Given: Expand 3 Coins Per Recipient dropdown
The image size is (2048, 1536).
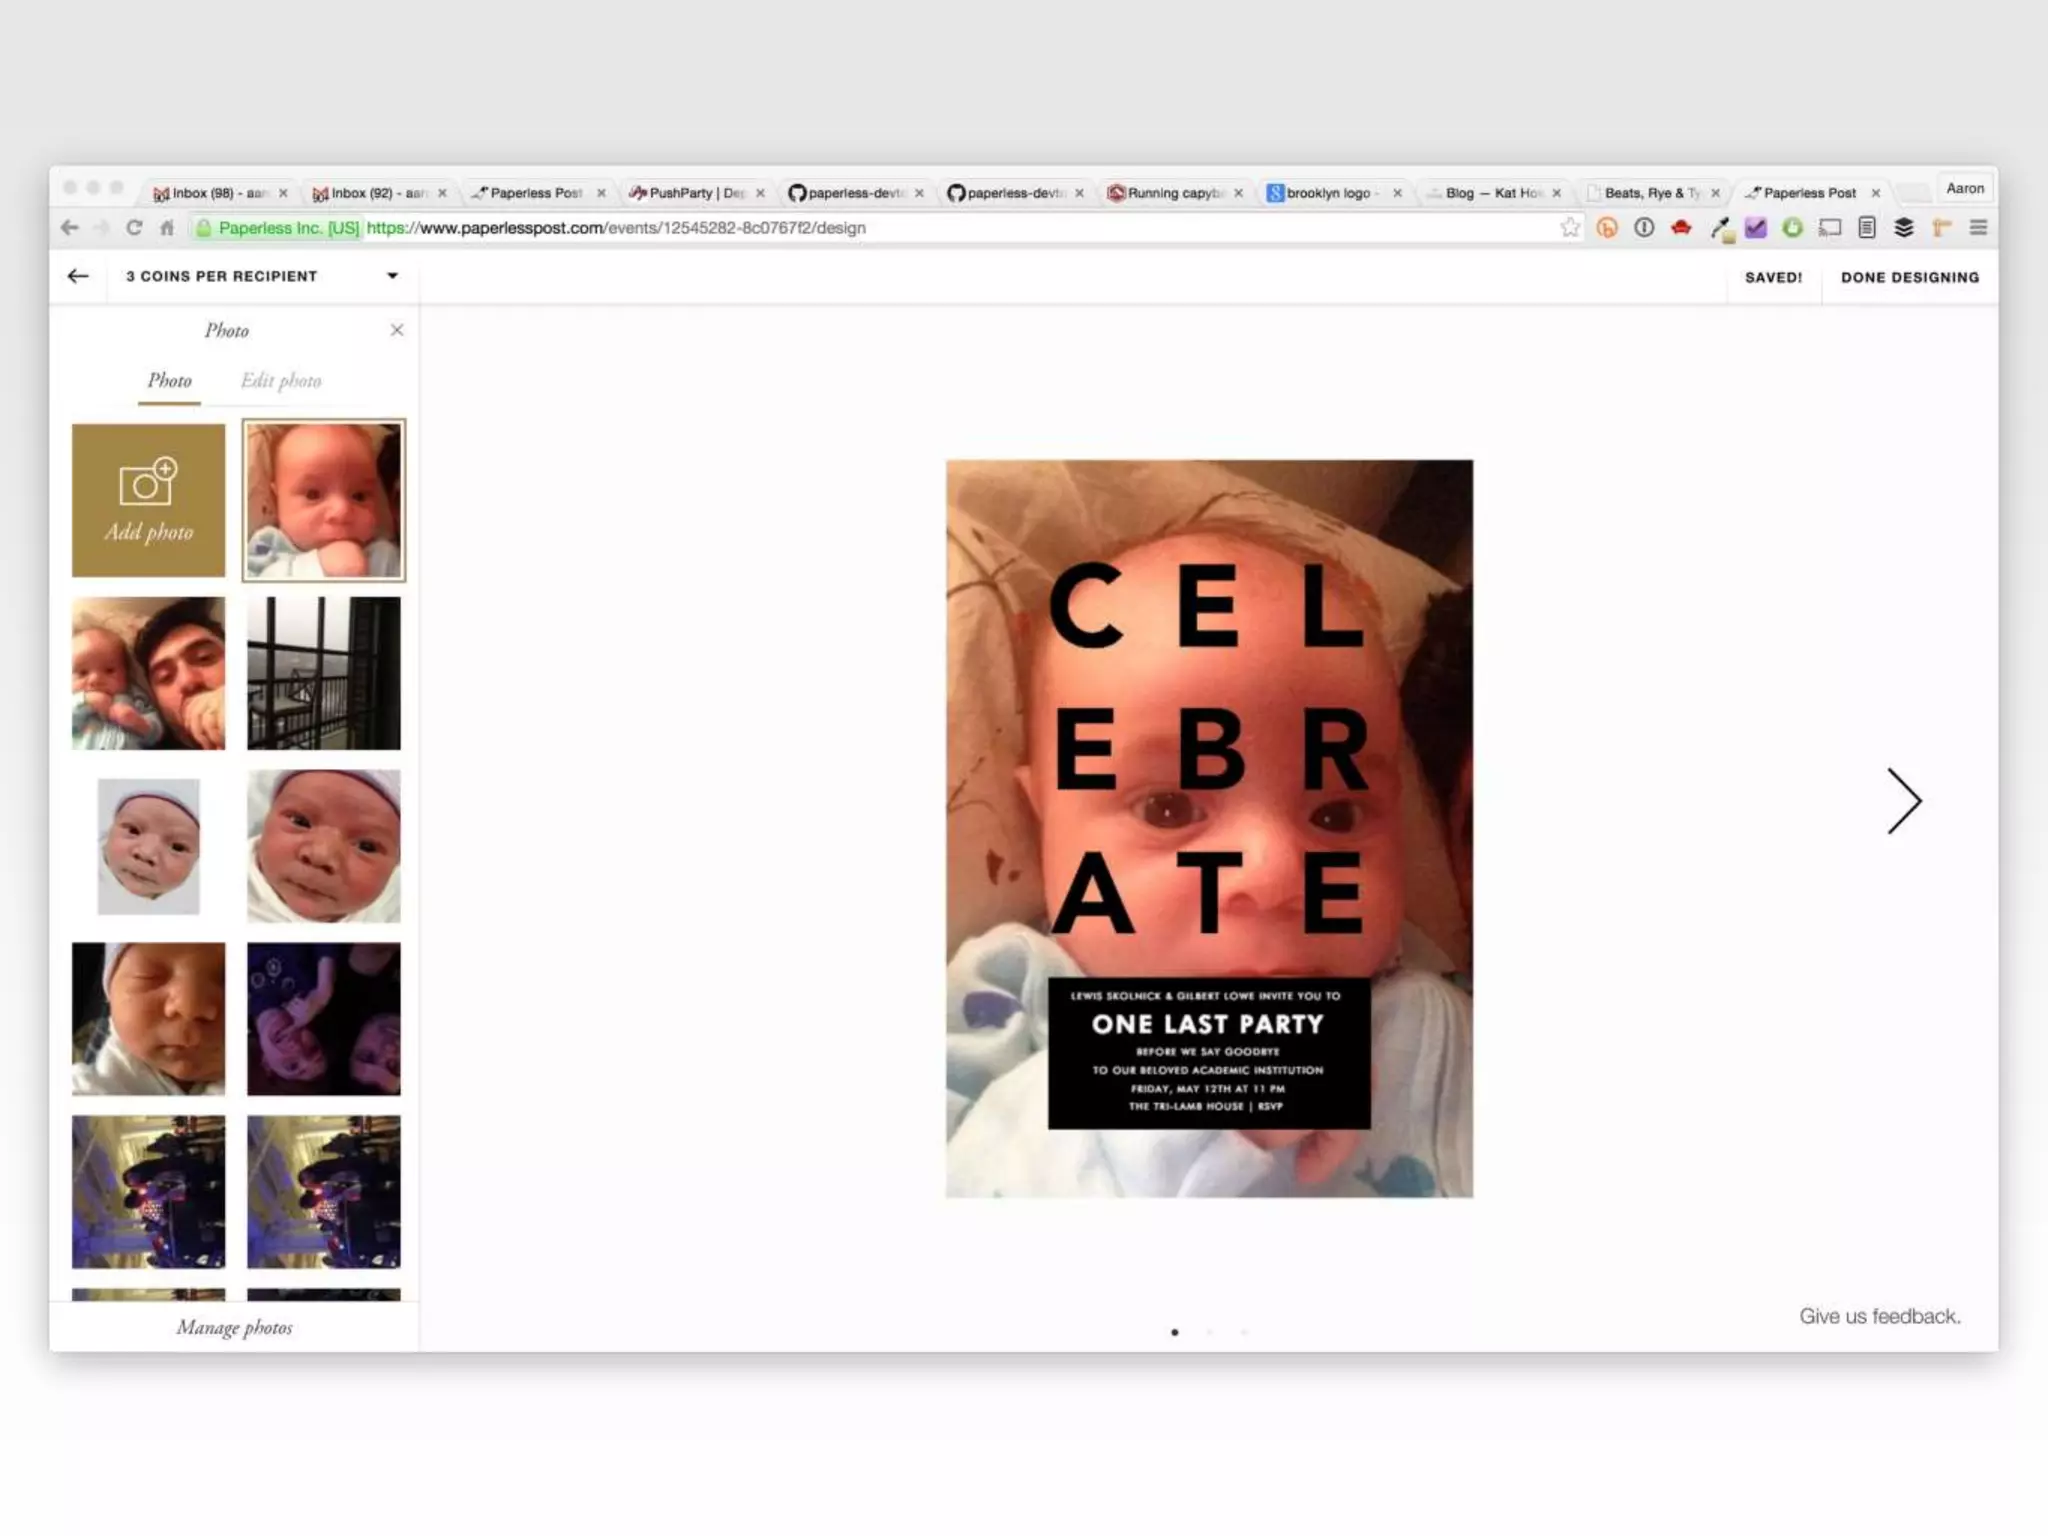Looking at the screenshot, I should tap(392, 276).
